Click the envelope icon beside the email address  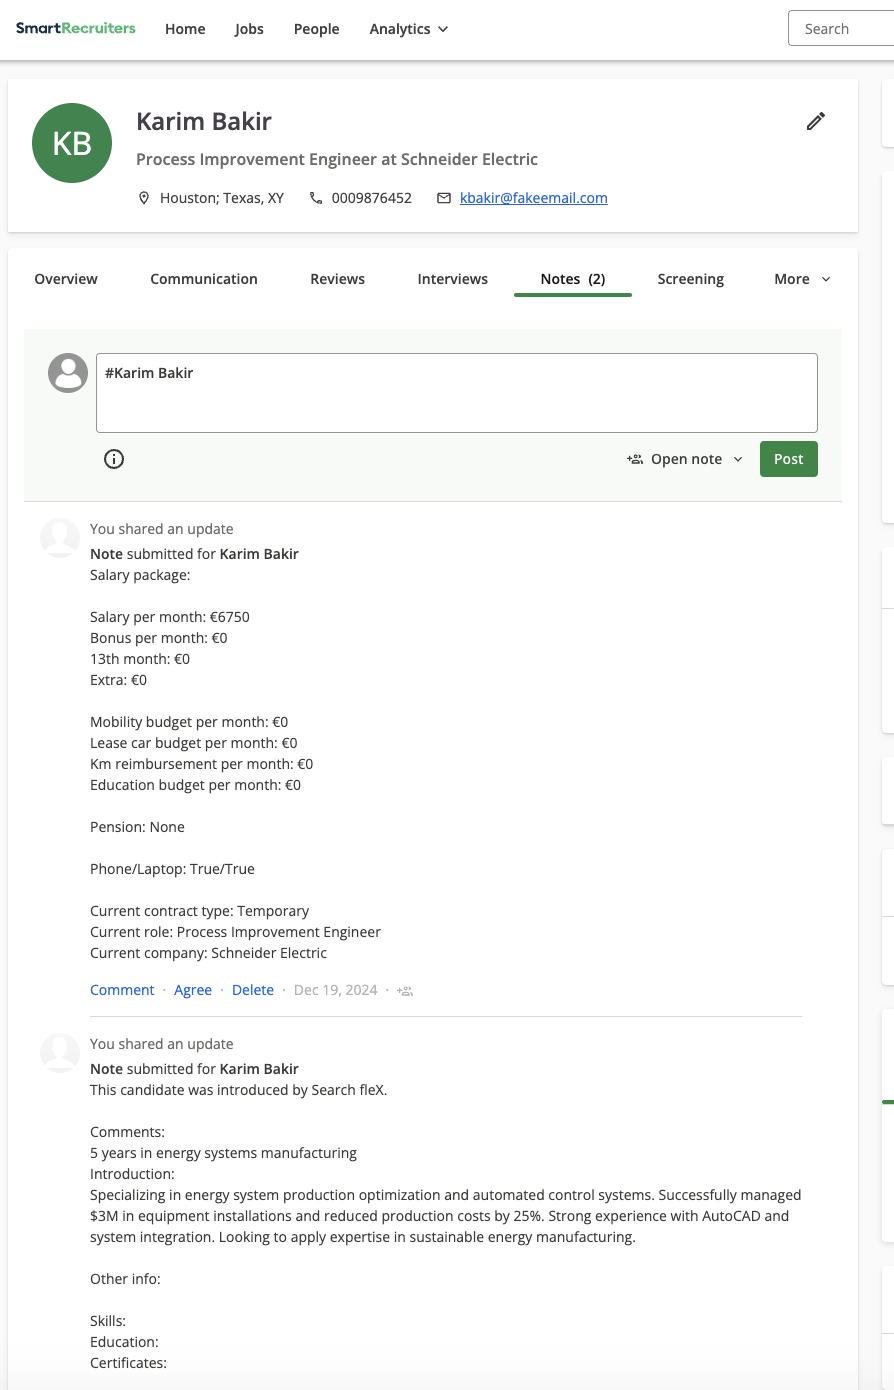click(444, 198)
